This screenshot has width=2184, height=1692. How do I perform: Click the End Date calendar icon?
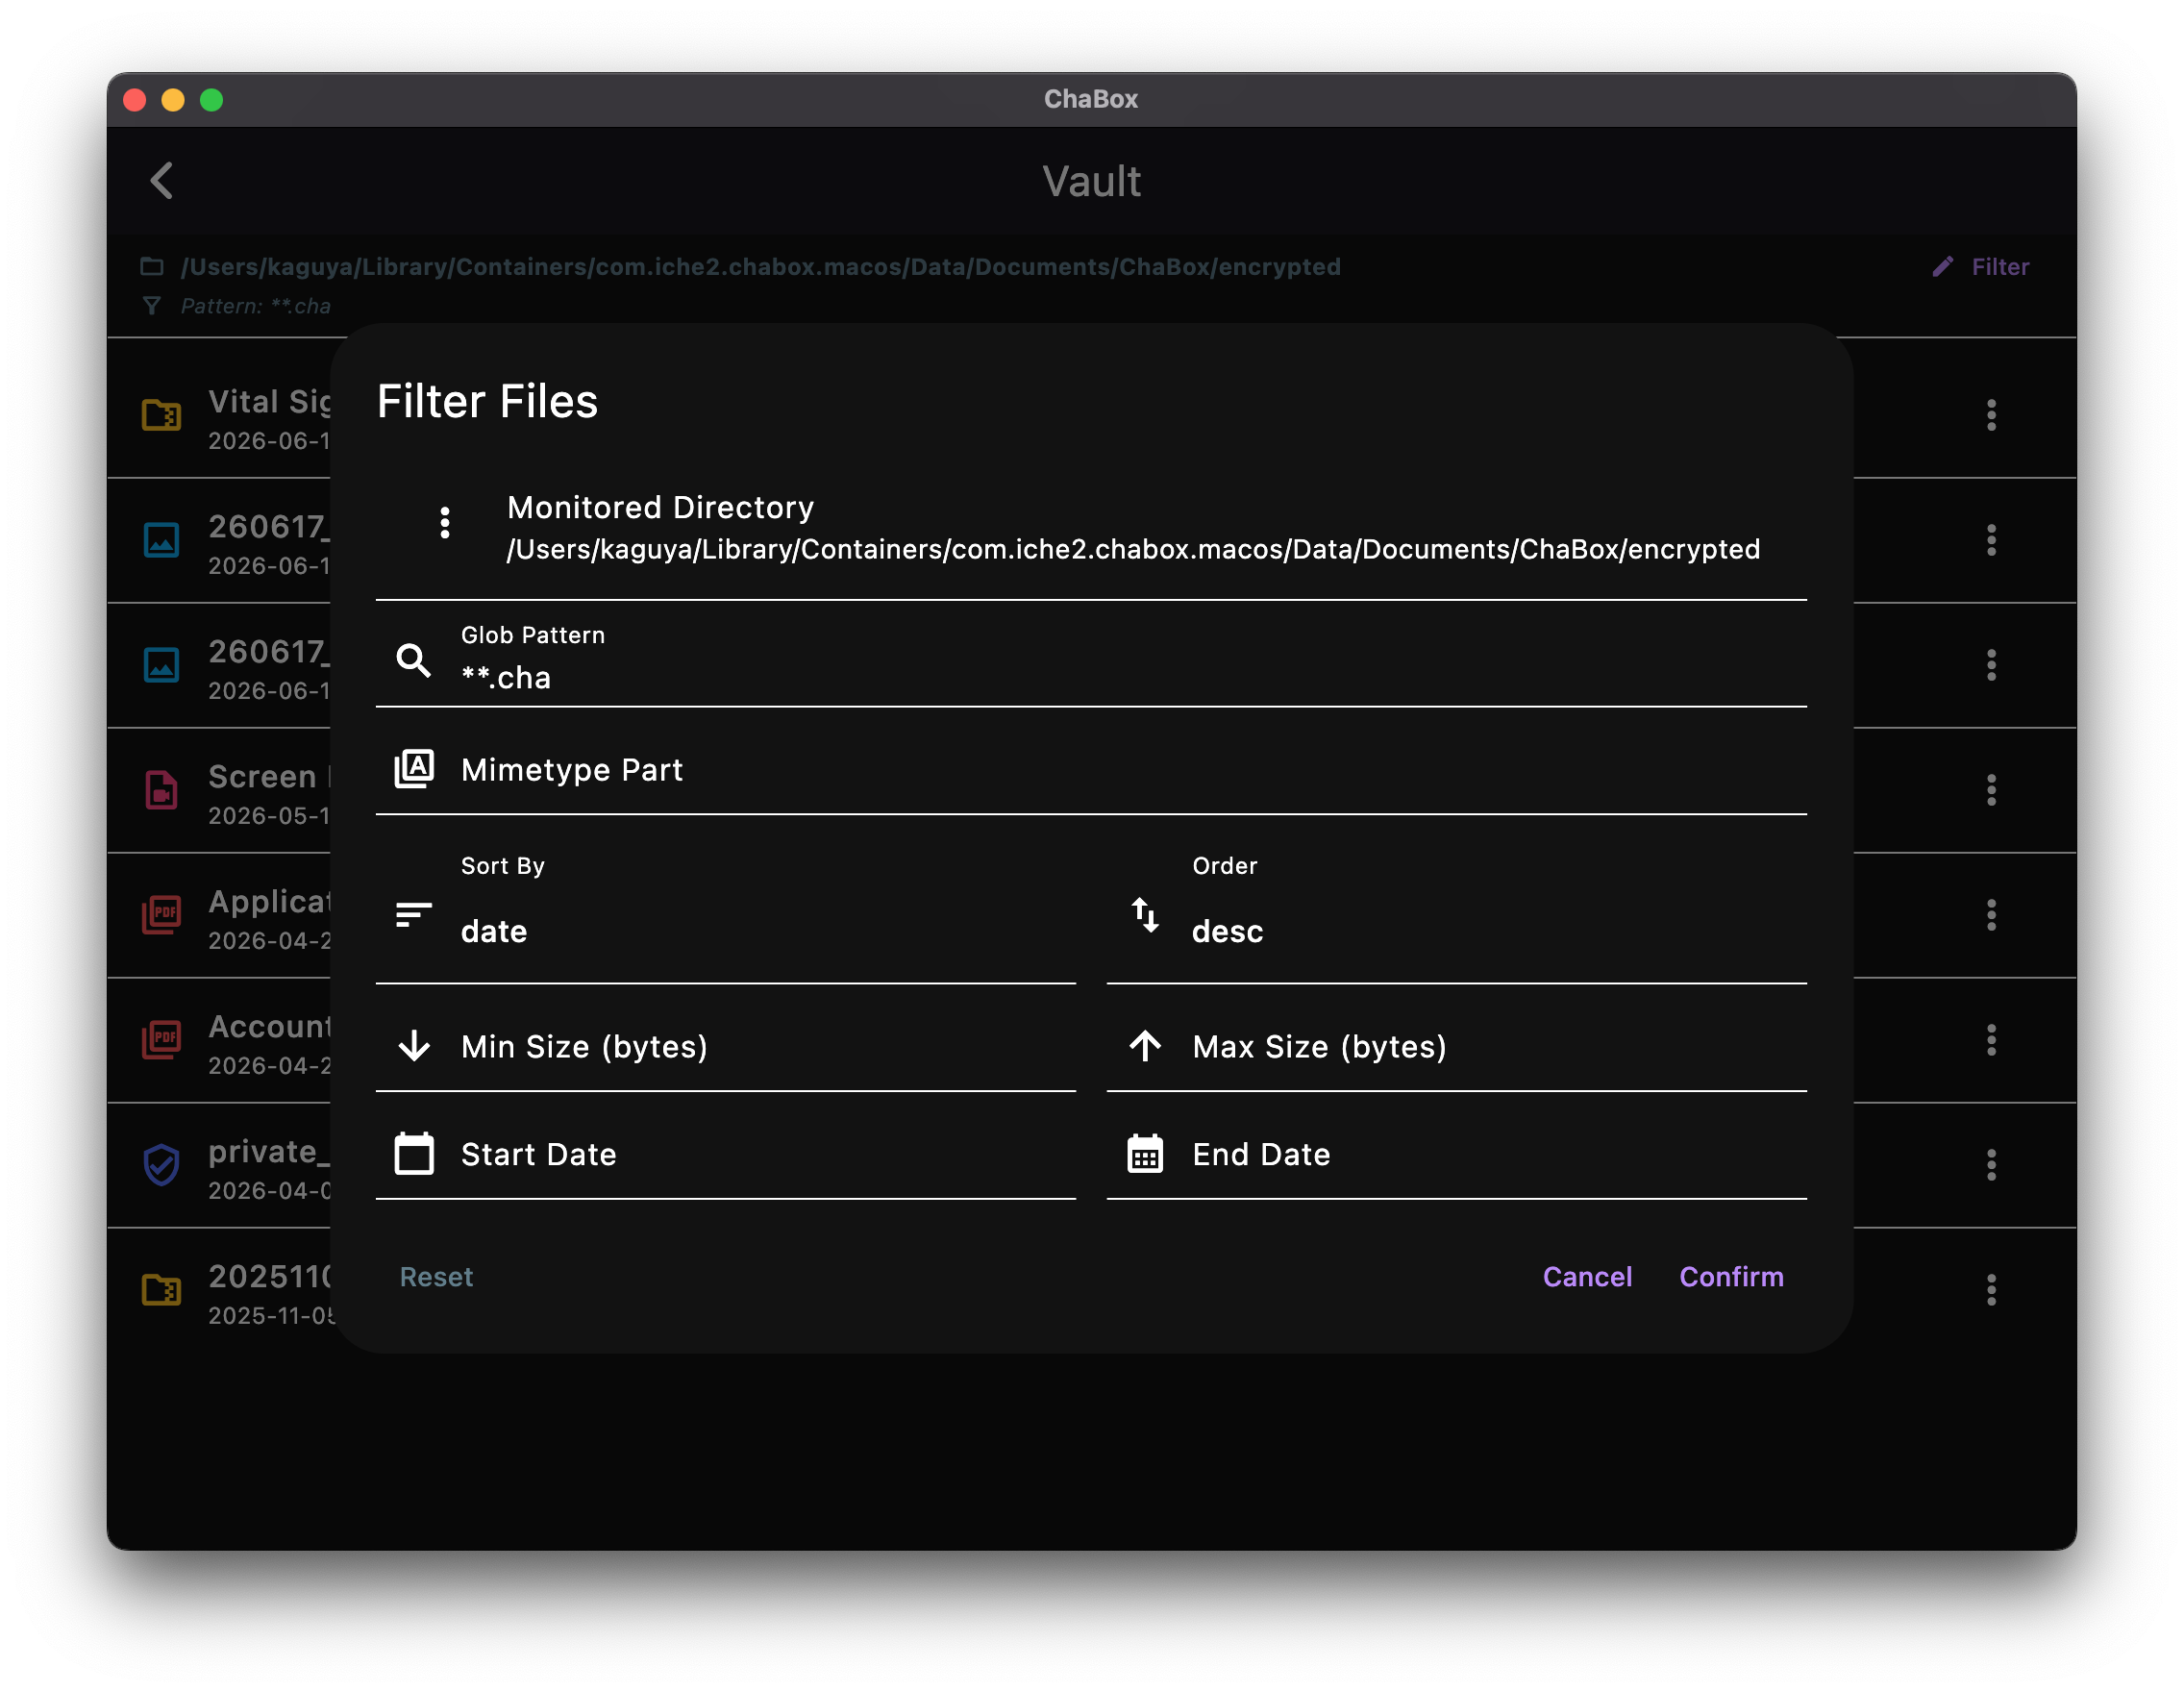tap(1145, 1154)
